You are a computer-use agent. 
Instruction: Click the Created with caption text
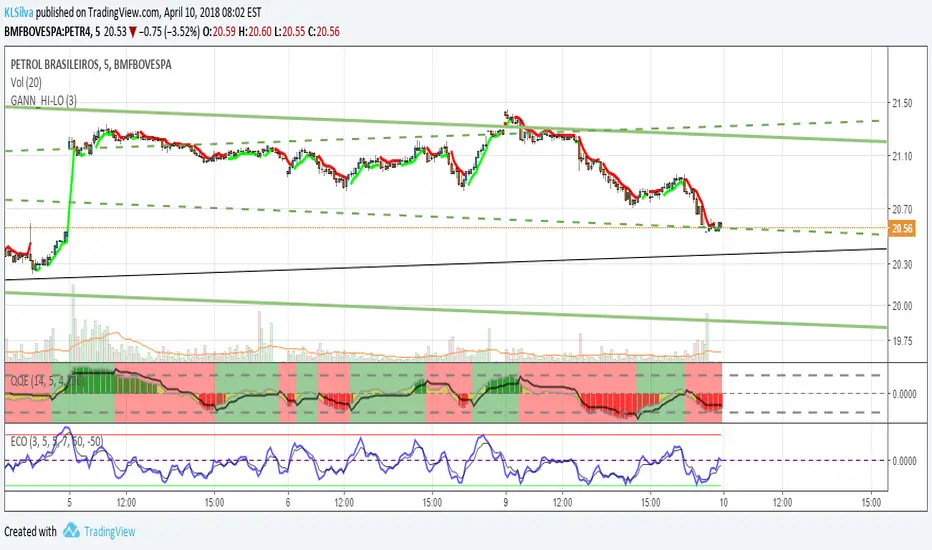[x=30, y=531]
